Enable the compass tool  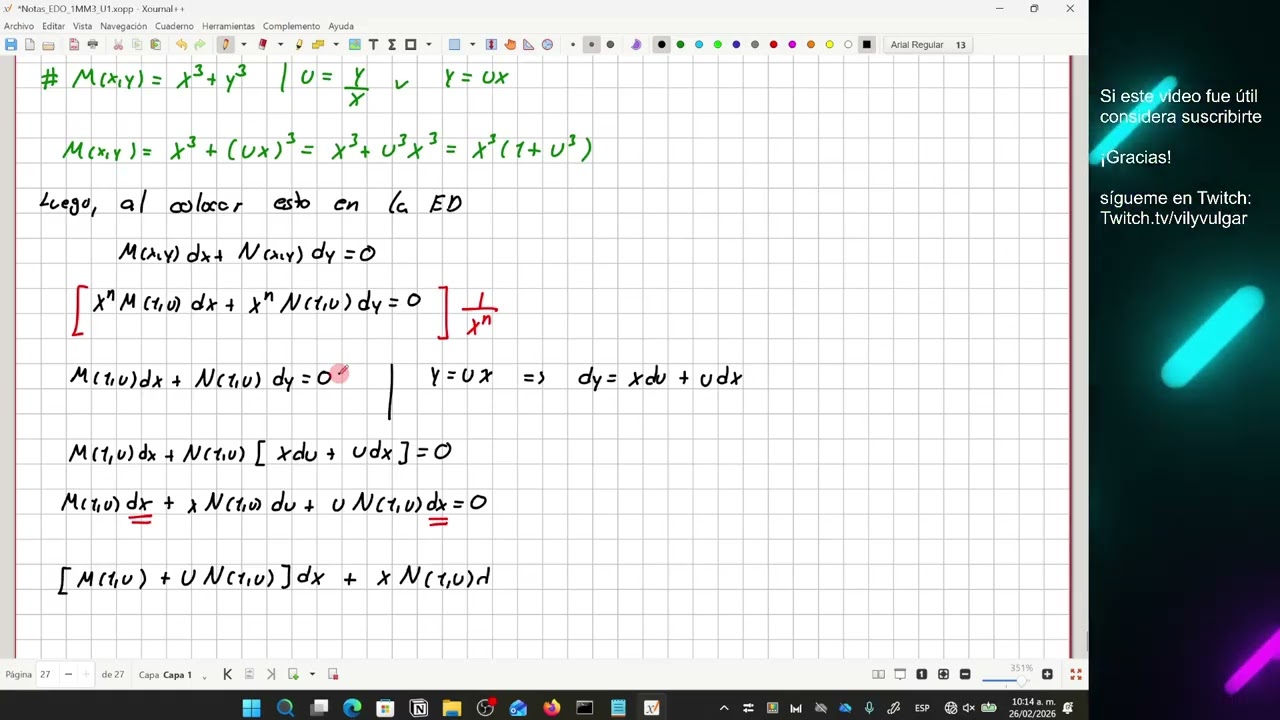(547, 44)
